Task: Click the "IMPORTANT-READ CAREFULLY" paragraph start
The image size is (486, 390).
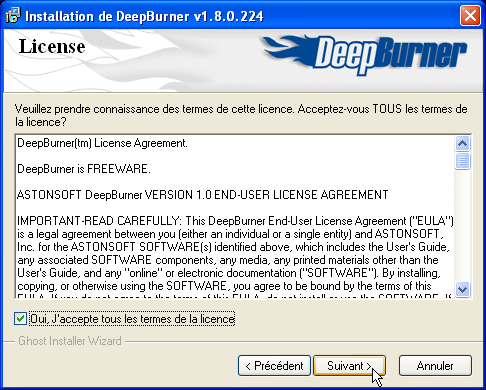Action: [99, 221]
